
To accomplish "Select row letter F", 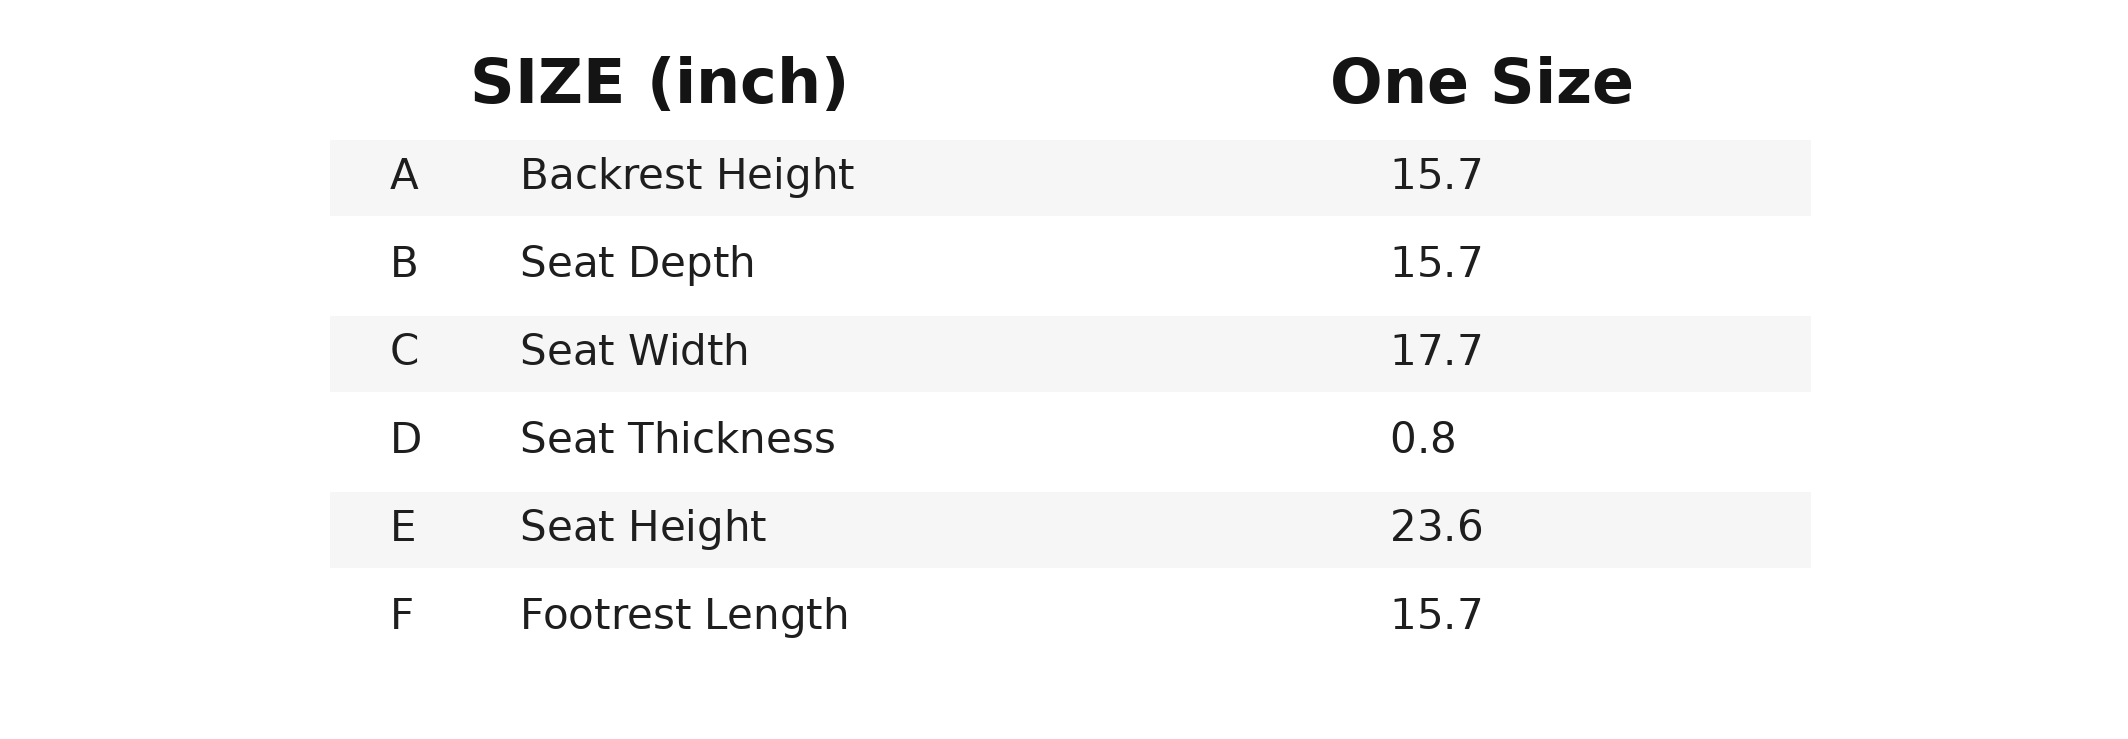I will pos(401,616).
